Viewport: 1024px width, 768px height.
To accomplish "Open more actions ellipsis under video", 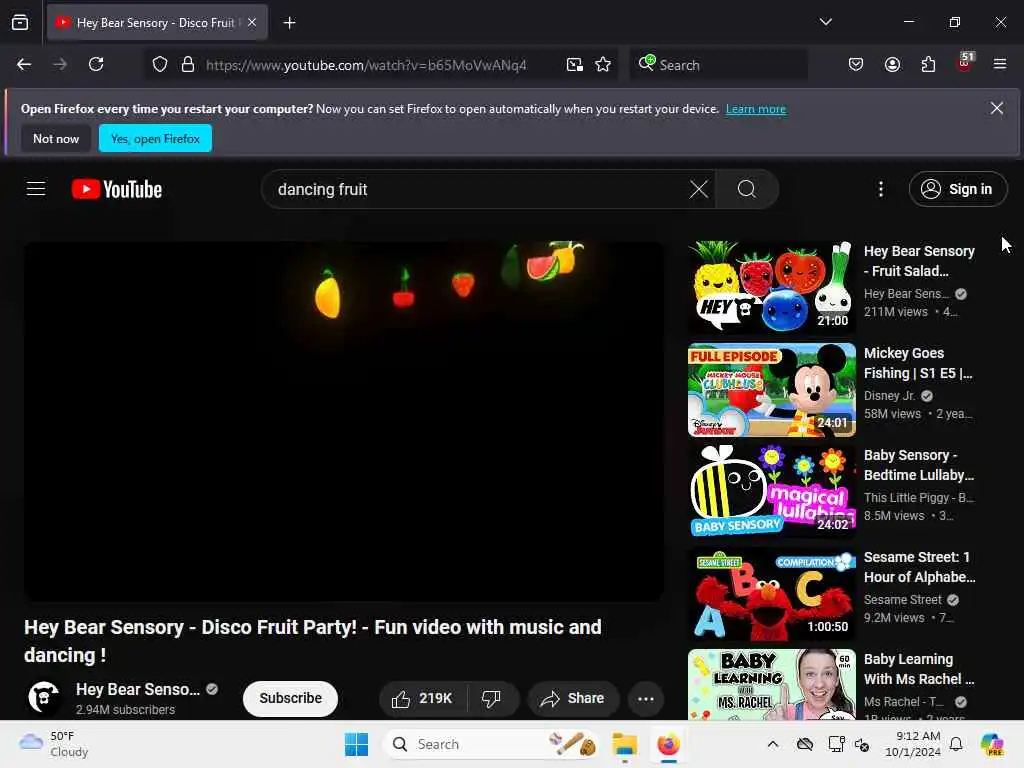I will tap(646, 699).
